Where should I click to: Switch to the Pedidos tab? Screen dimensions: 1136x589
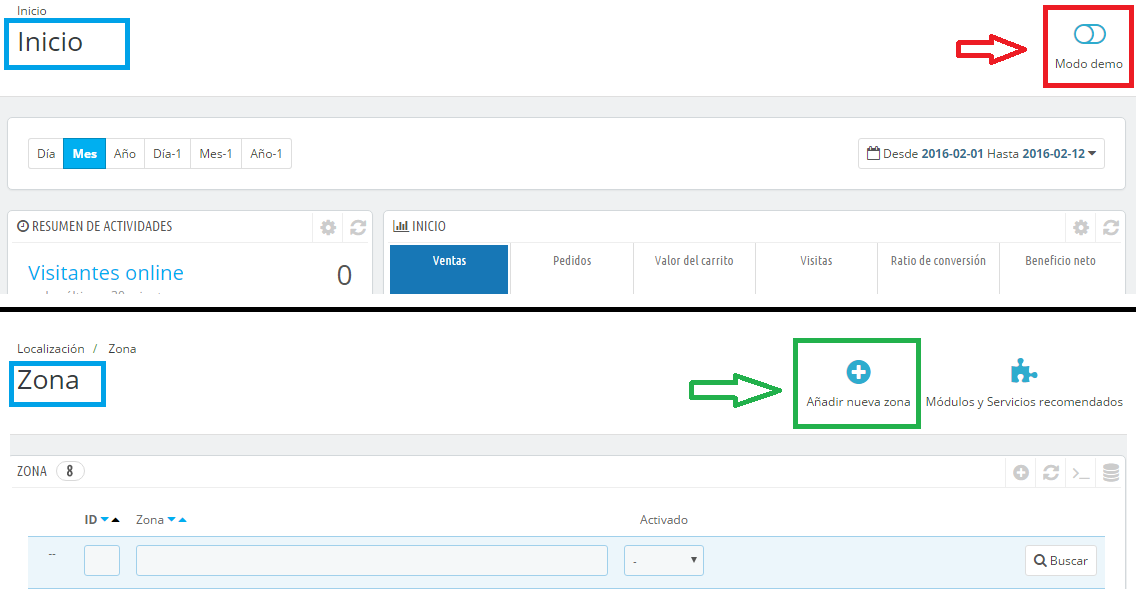[572, 269]
